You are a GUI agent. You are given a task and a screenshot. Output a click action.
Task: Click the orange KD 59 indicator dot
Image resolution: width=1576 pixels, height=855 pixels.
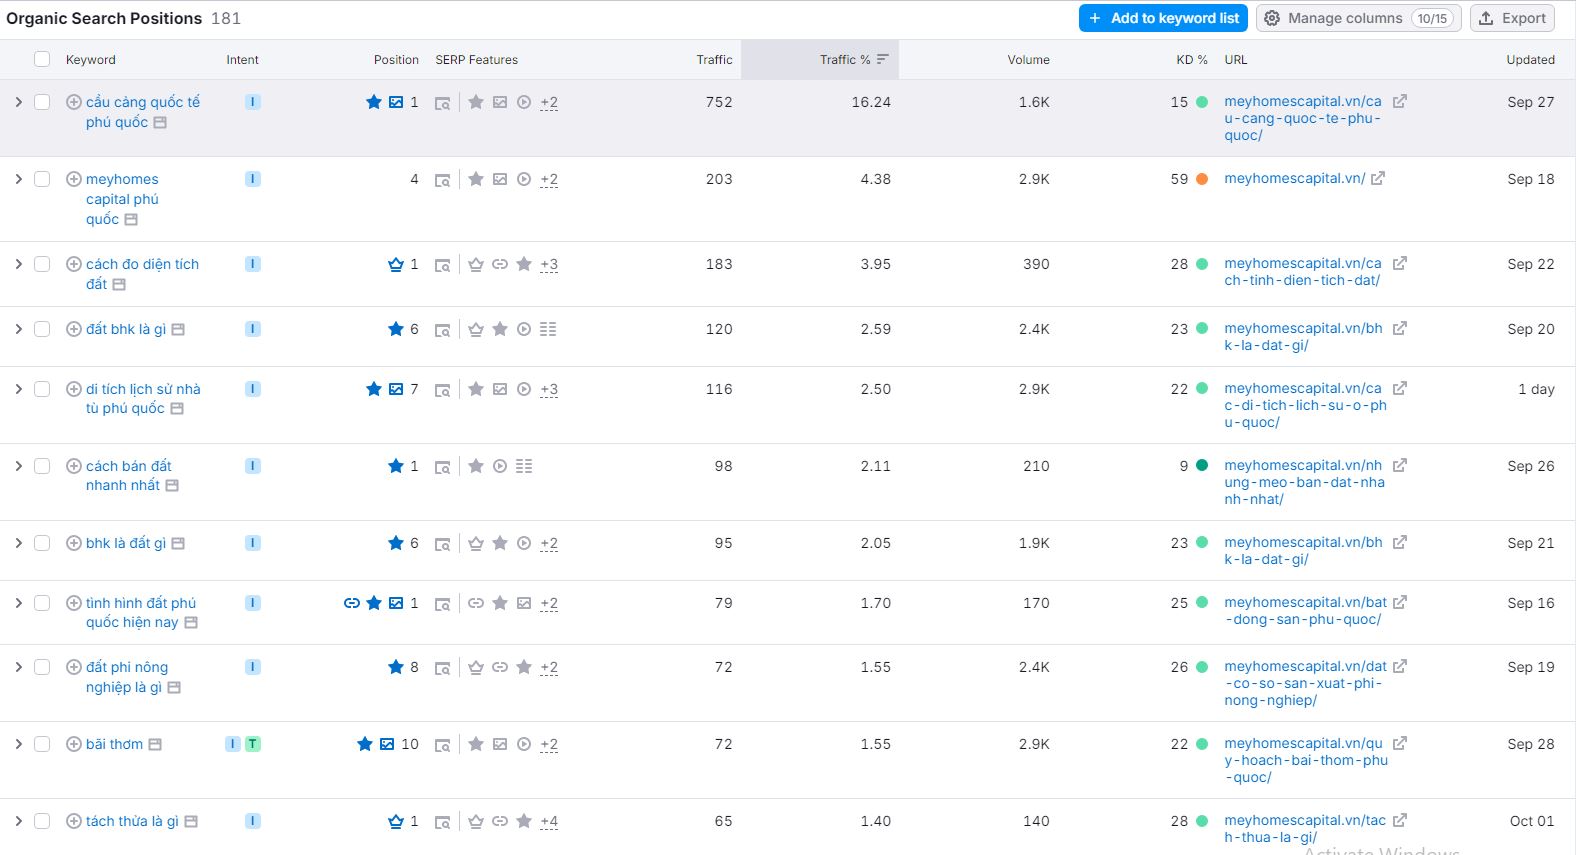[1202, 179]
